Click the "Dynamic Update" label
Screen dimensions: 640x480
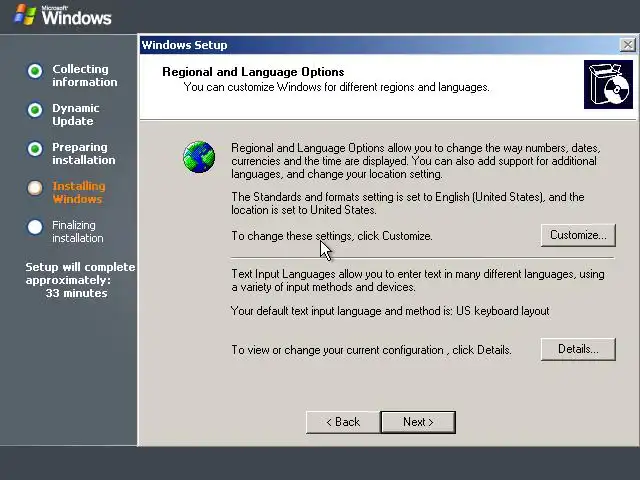(x=76, y=115)
